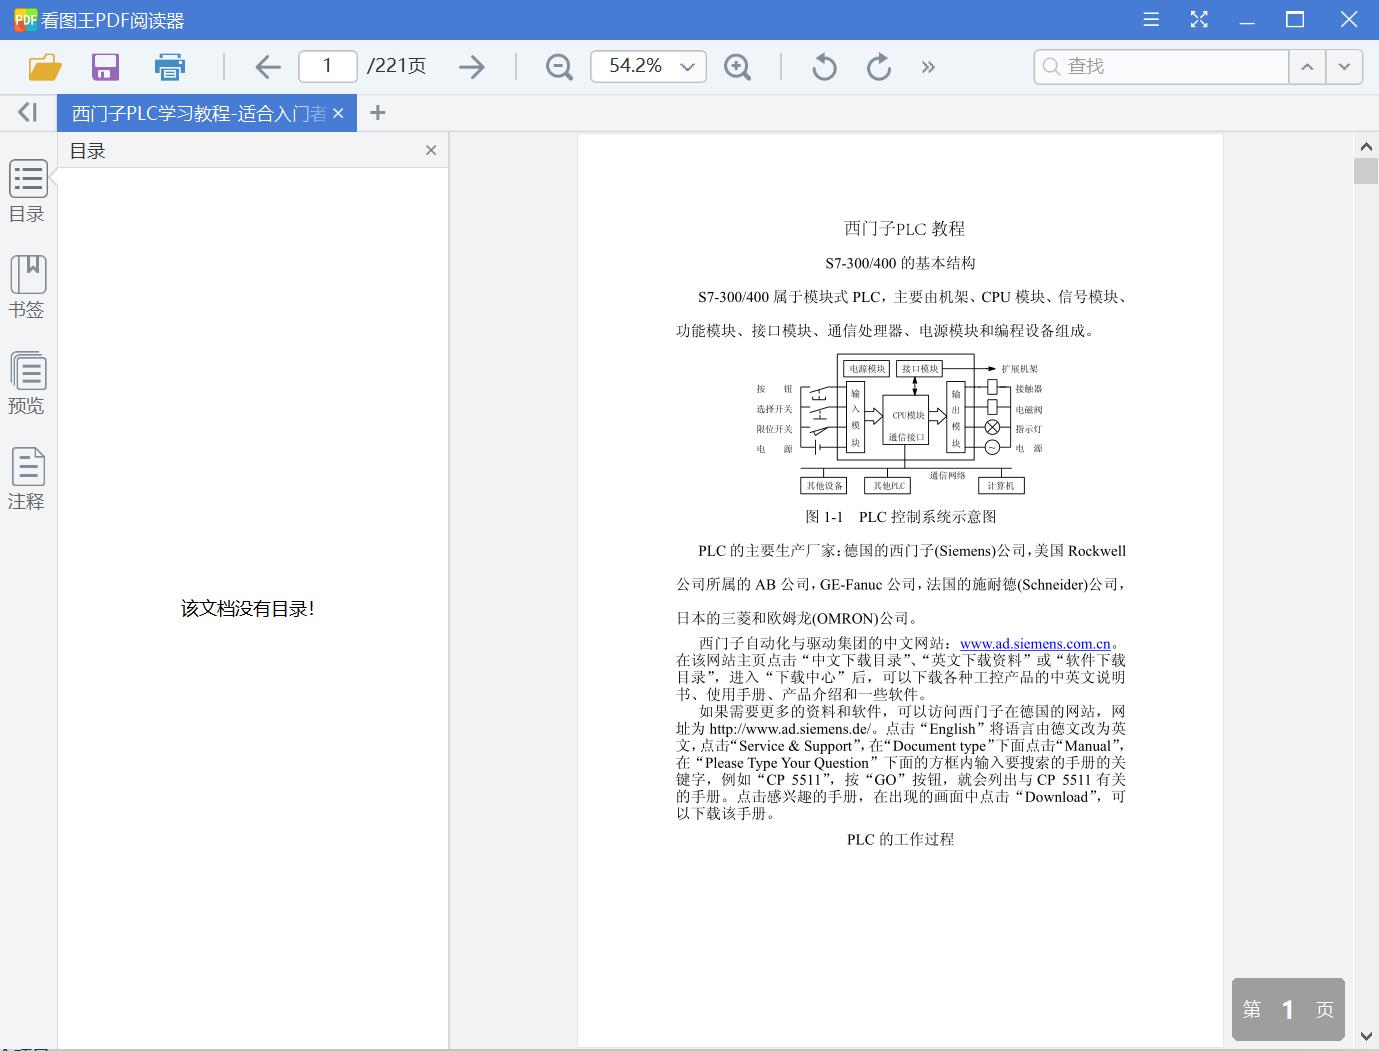Rotate page clockwise

coord(879,67)
